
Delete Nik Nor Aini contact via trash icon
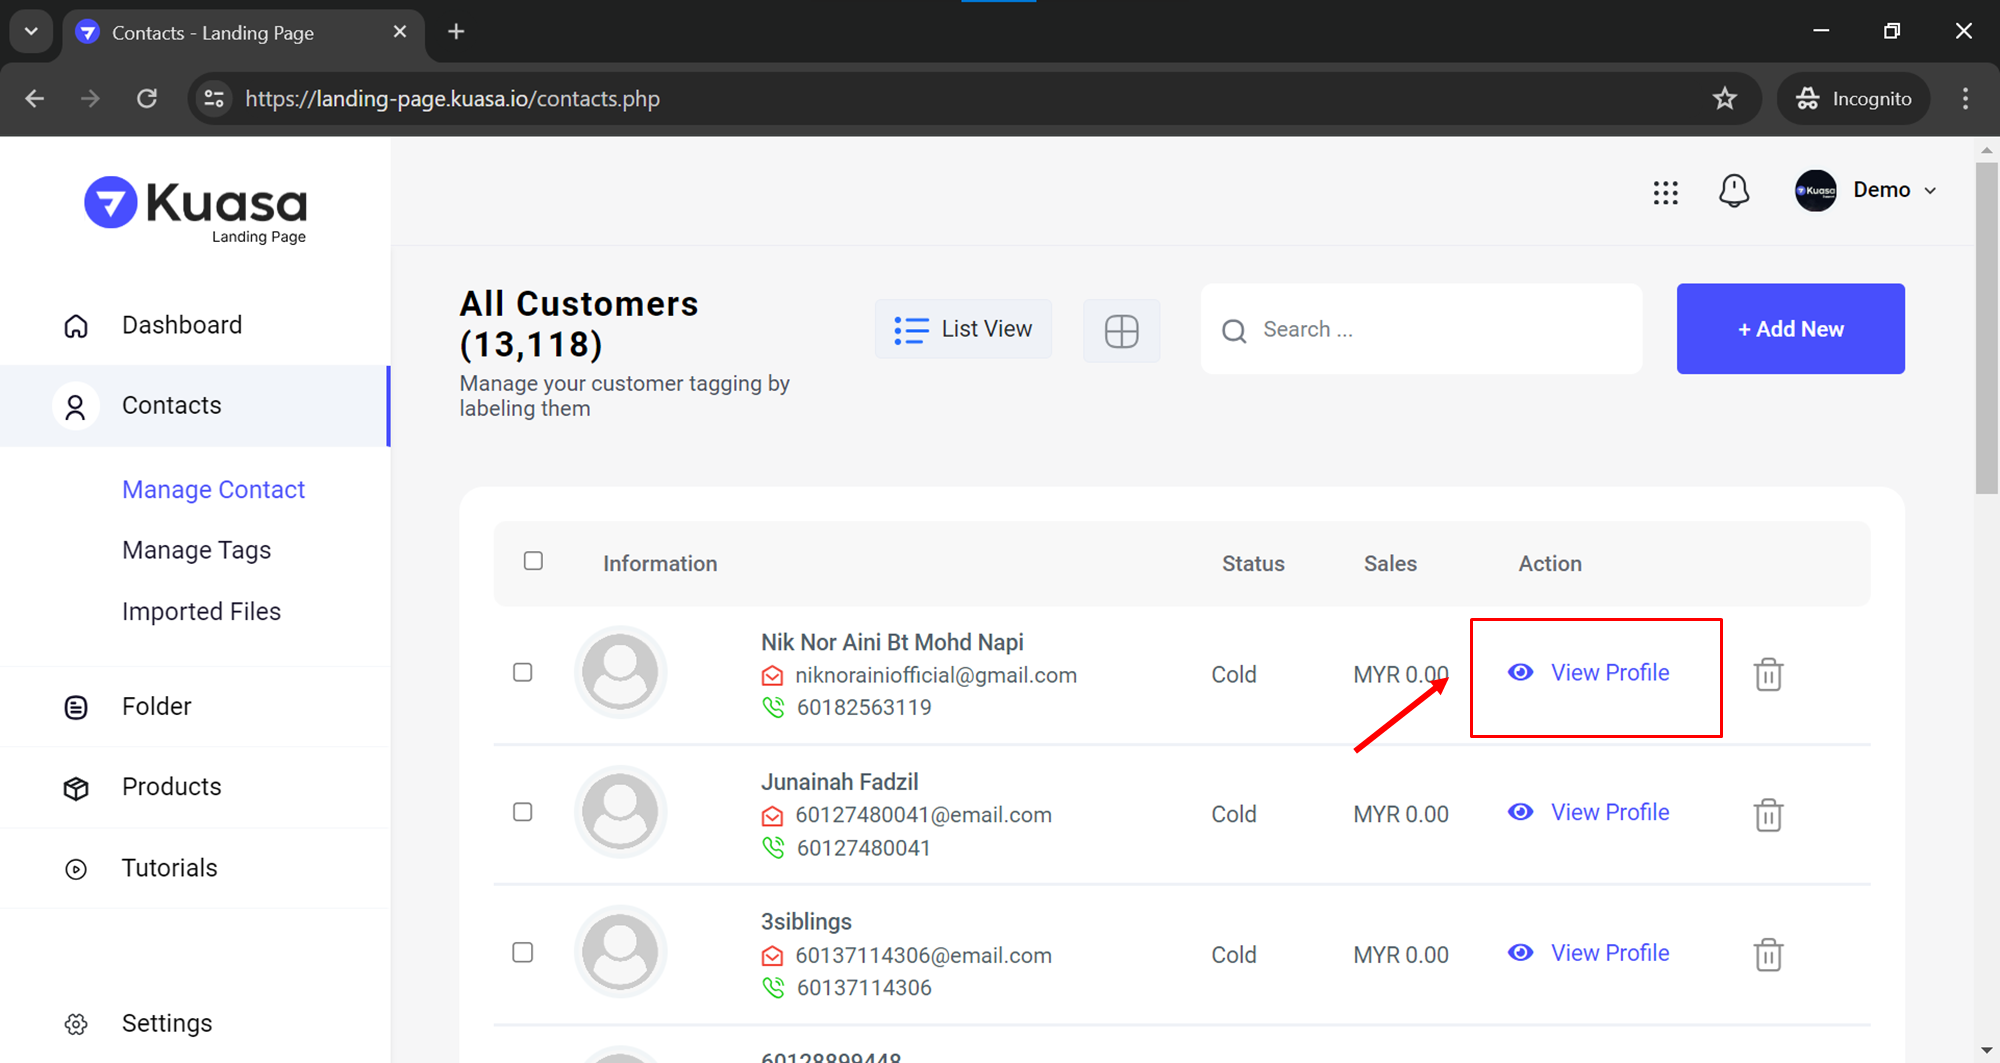coord(1768,674)
